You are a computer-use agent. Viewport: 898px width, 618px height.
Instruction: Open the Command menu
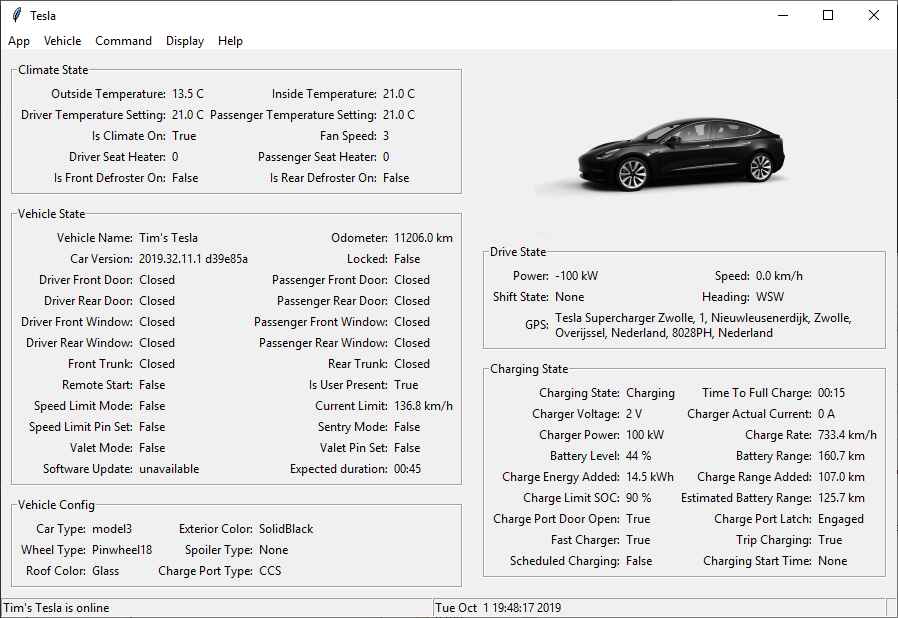123,41
